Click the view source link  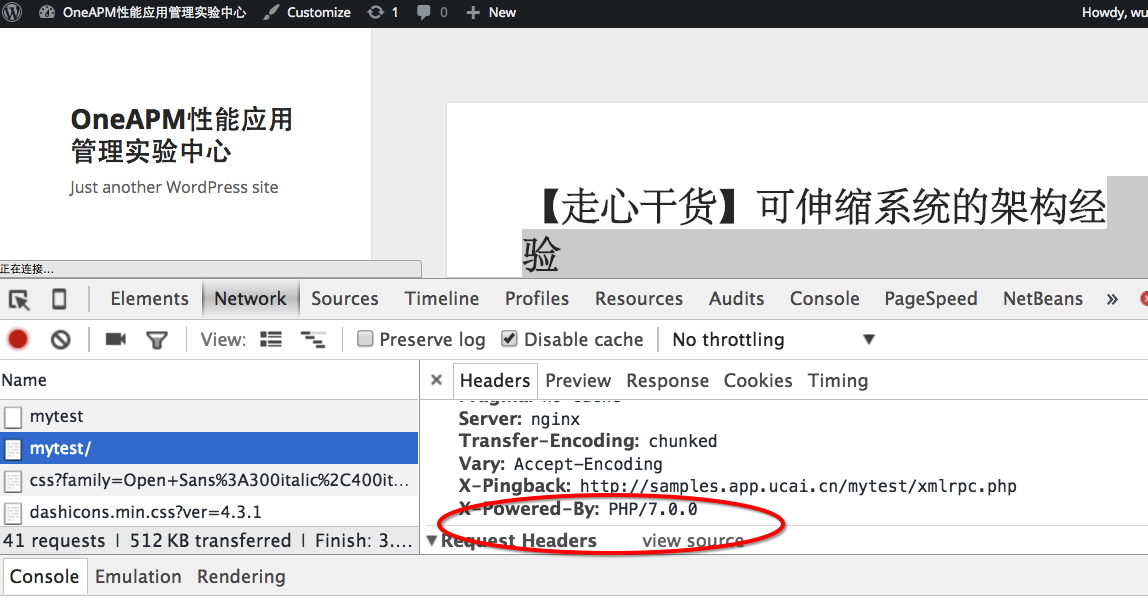point(692,541)
